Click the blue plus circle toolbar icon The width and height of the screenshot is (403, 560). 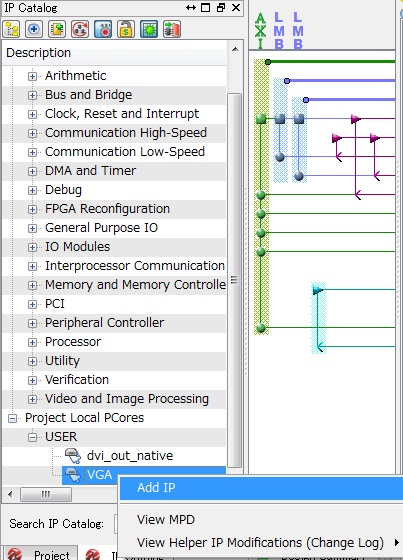coord(34,29)
